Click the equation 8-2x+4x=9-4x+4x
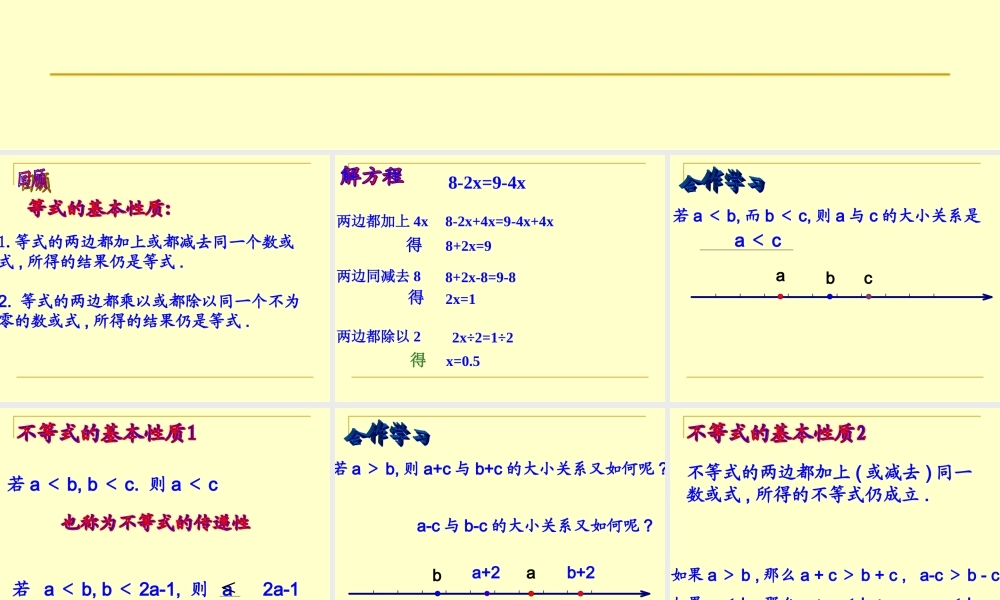This screenshot has width=1000, height=600. 499,222
